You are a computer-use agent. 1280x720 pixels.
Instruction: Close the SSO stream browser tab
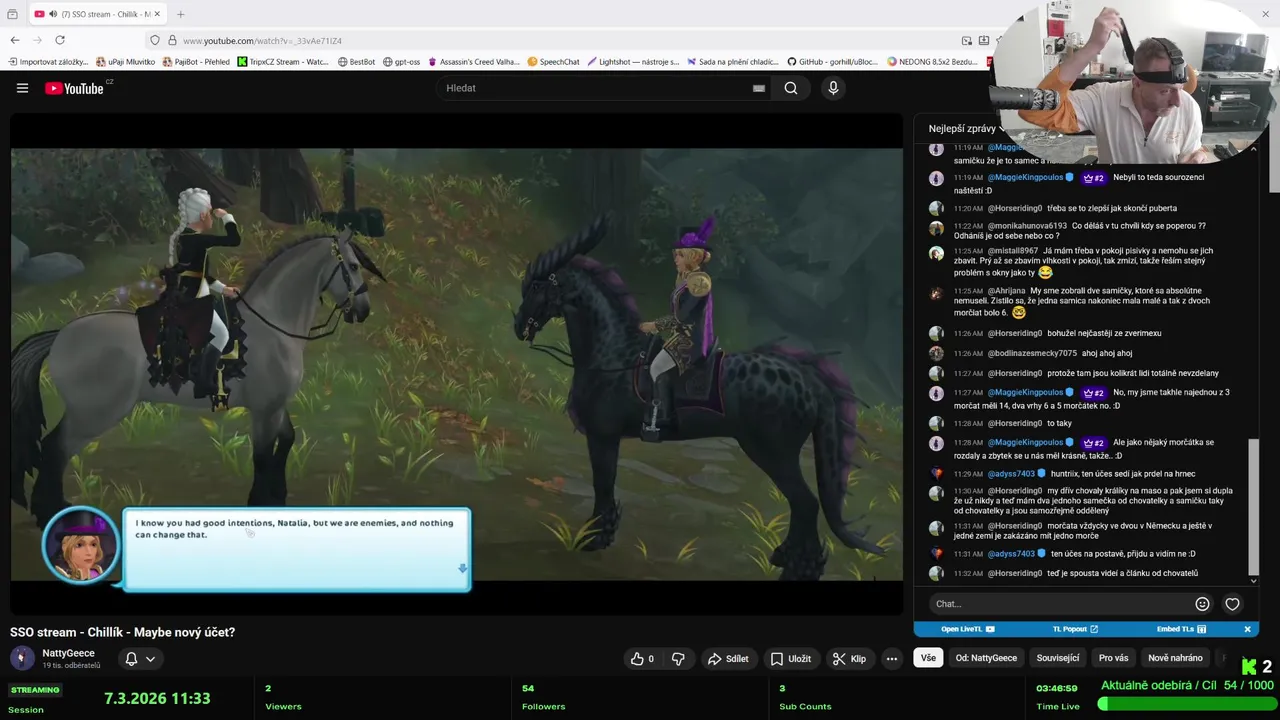pos(157,14)
